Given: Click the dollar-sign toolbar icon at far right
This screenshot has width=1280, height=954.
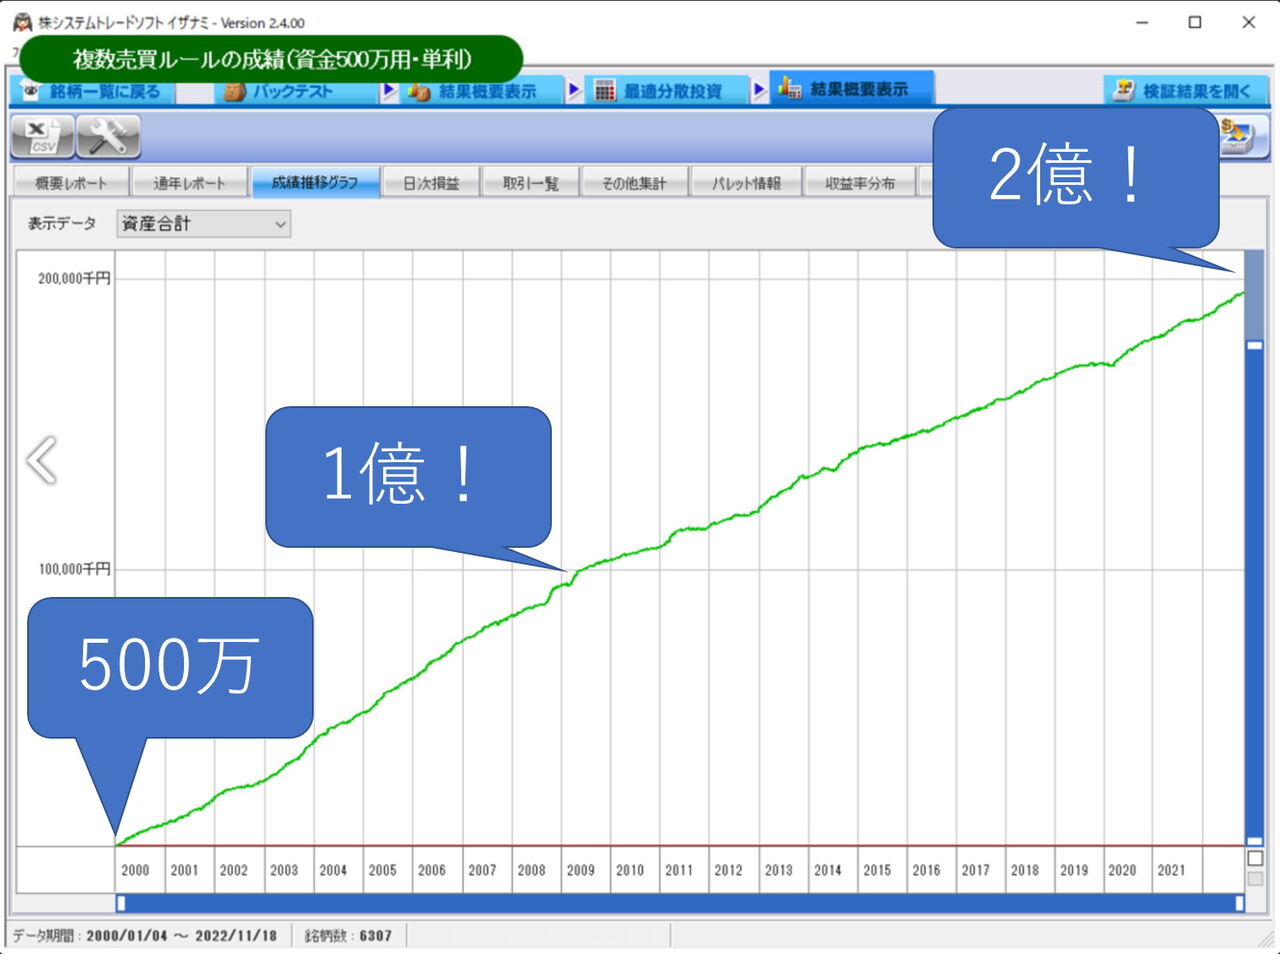Looking at the screenshot, I should [x=1241, y=137].
